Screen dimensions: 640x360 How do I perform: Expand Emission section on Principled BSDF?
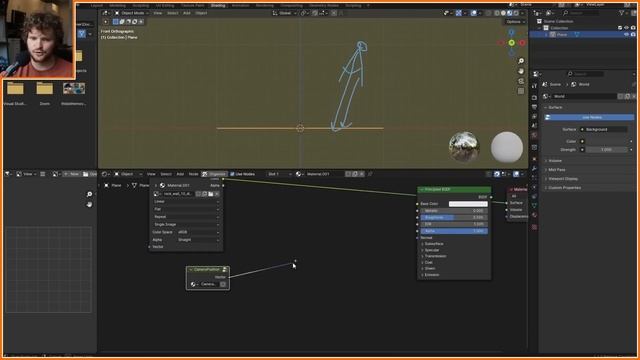click(x=431, y=275)
